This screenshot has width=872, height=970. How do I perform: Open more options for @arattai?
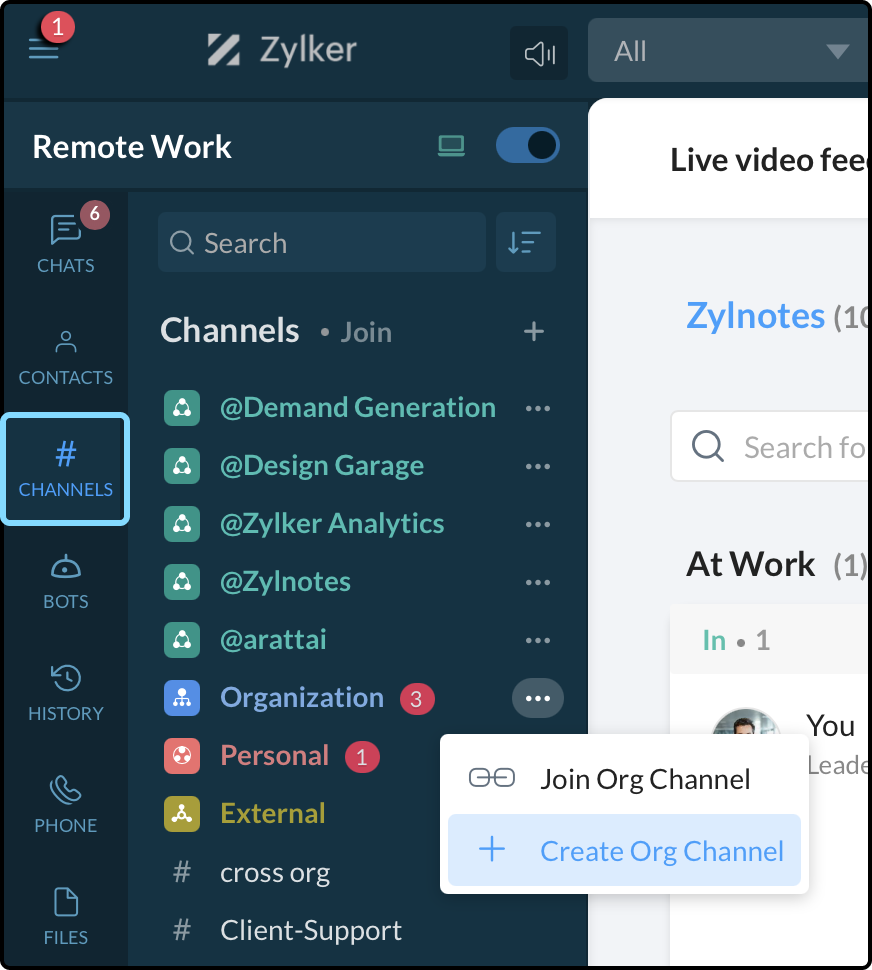[x=537, y=640]
